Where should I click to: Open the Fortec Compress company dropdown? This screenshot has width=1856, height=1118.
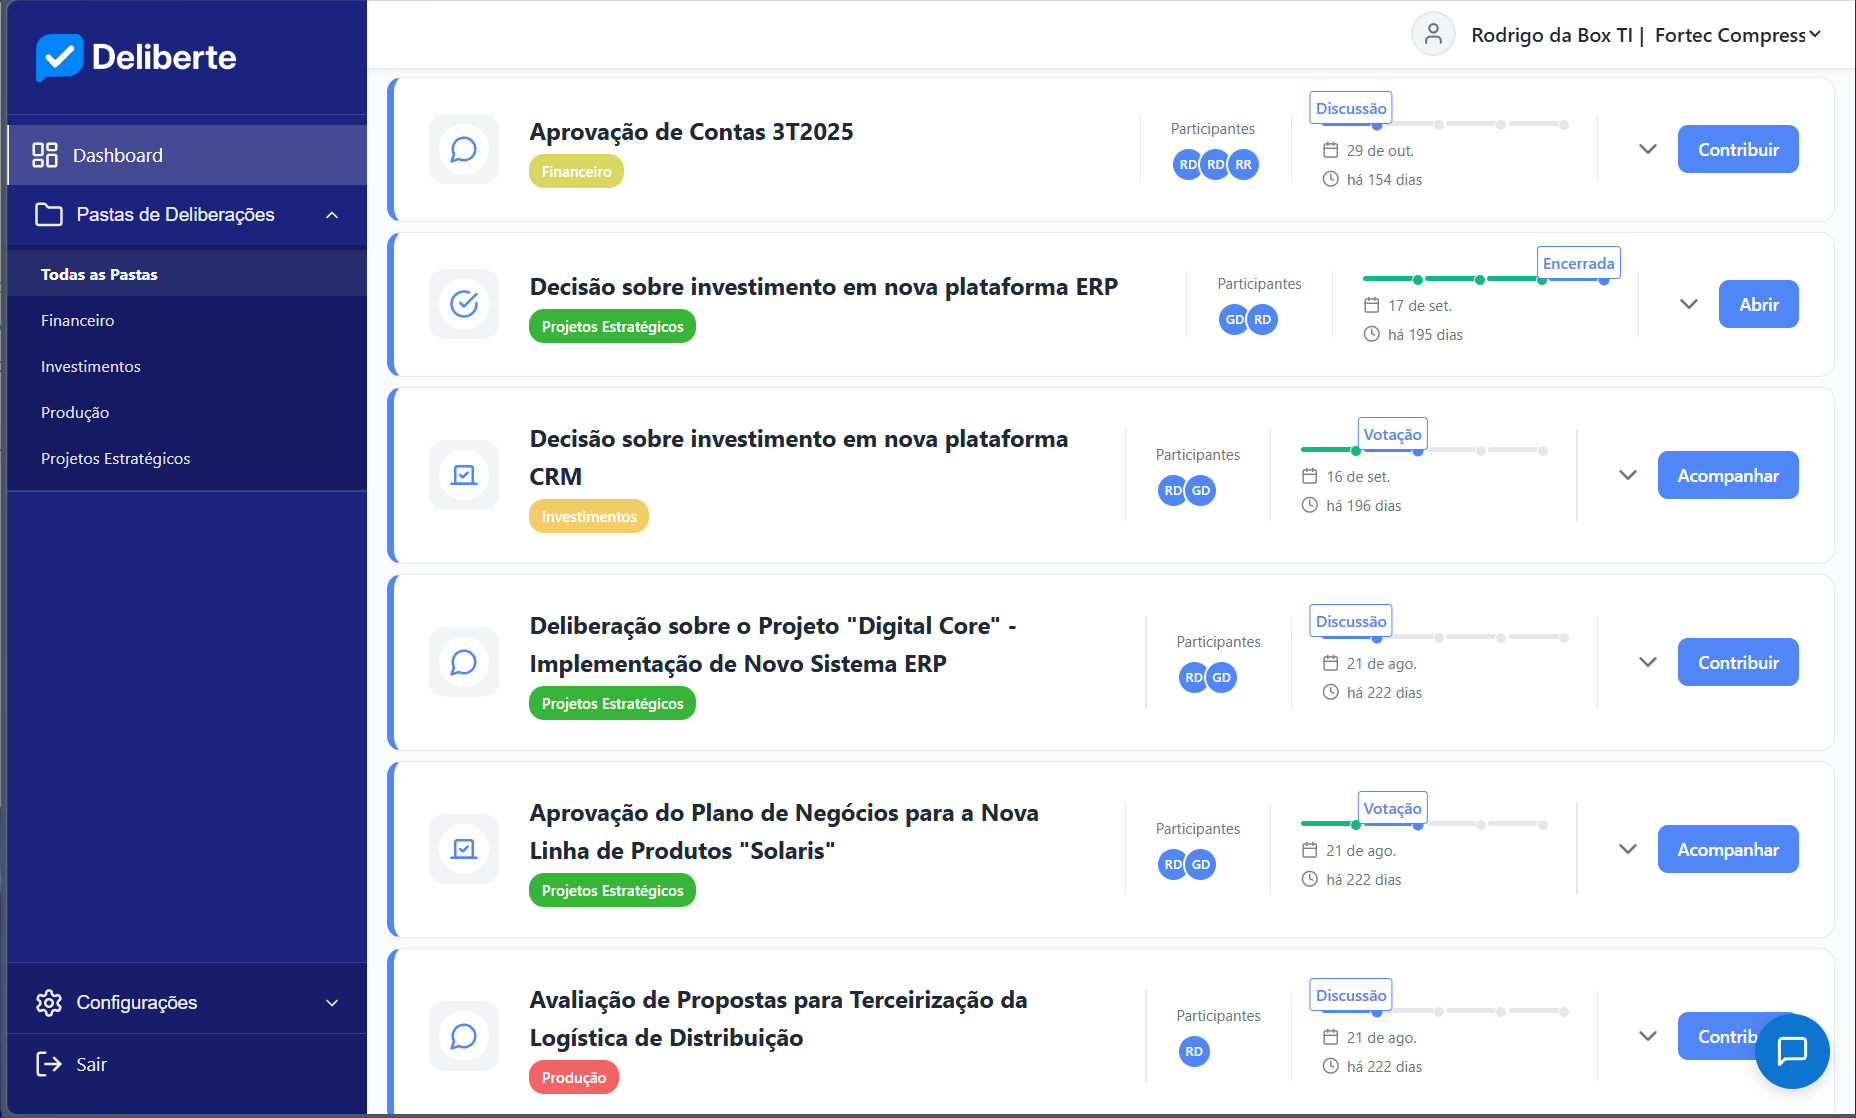(1737, 35)
